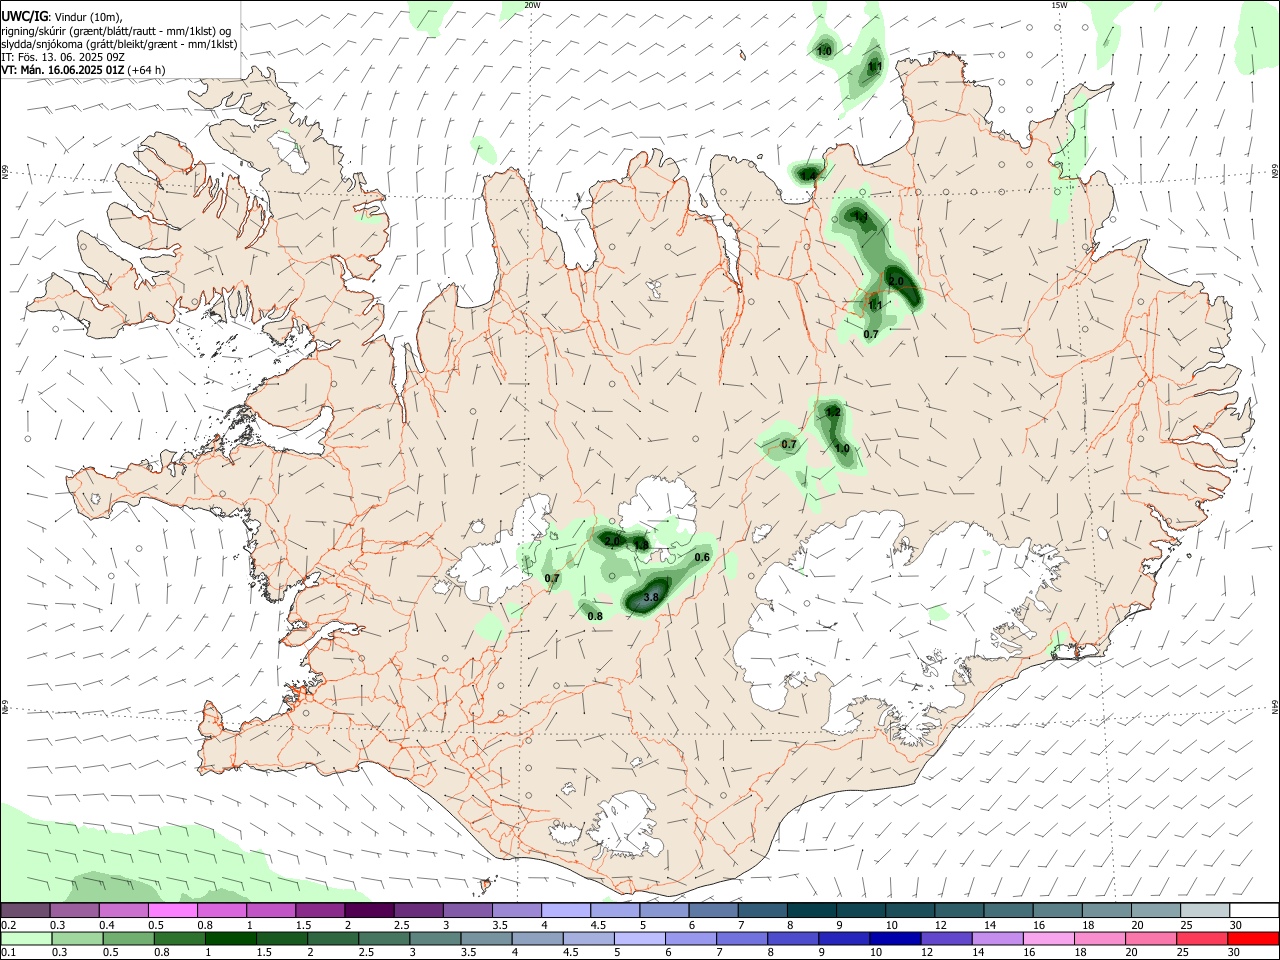The height and width of the screenshot is (960, 1280).
Task: Pick the lower legend bright red 30 swatch
Action: pyautogui.click(x=1254, y=938)
